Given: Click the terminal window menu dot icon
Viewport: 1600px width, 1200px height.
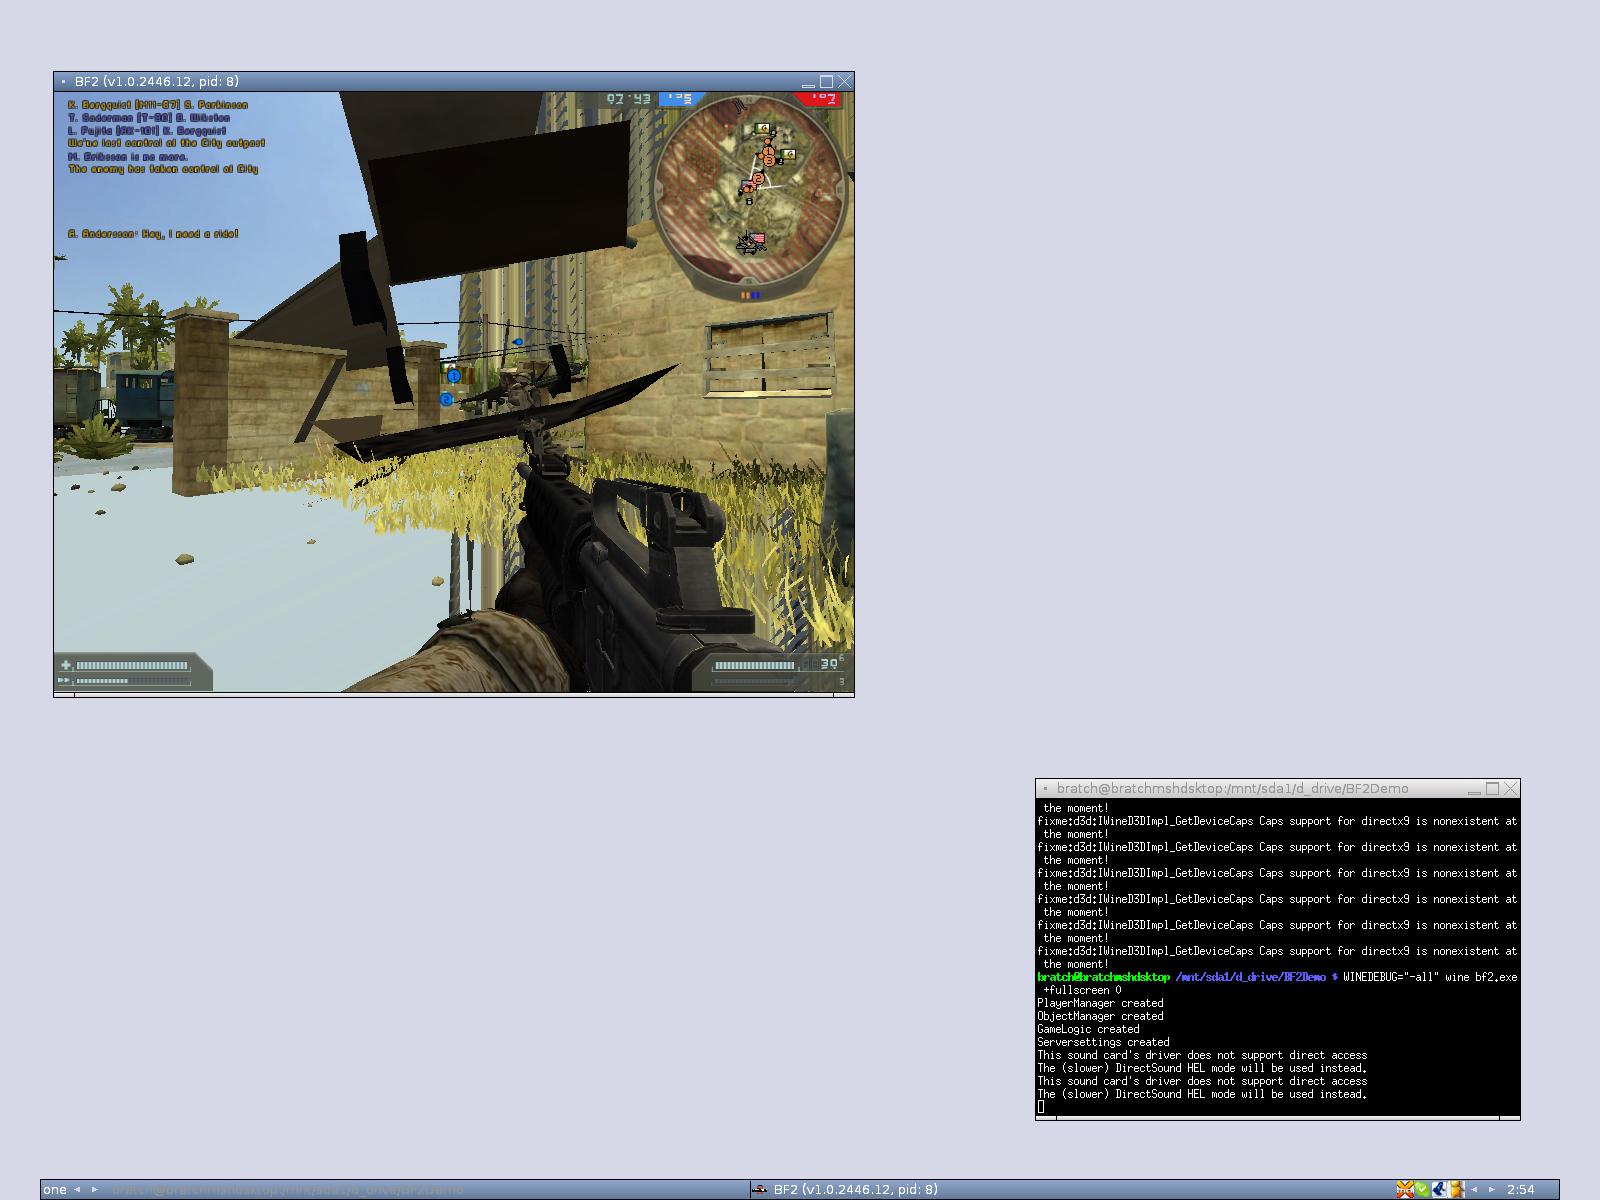Looking at the screenshot, I should [1046, 789].
